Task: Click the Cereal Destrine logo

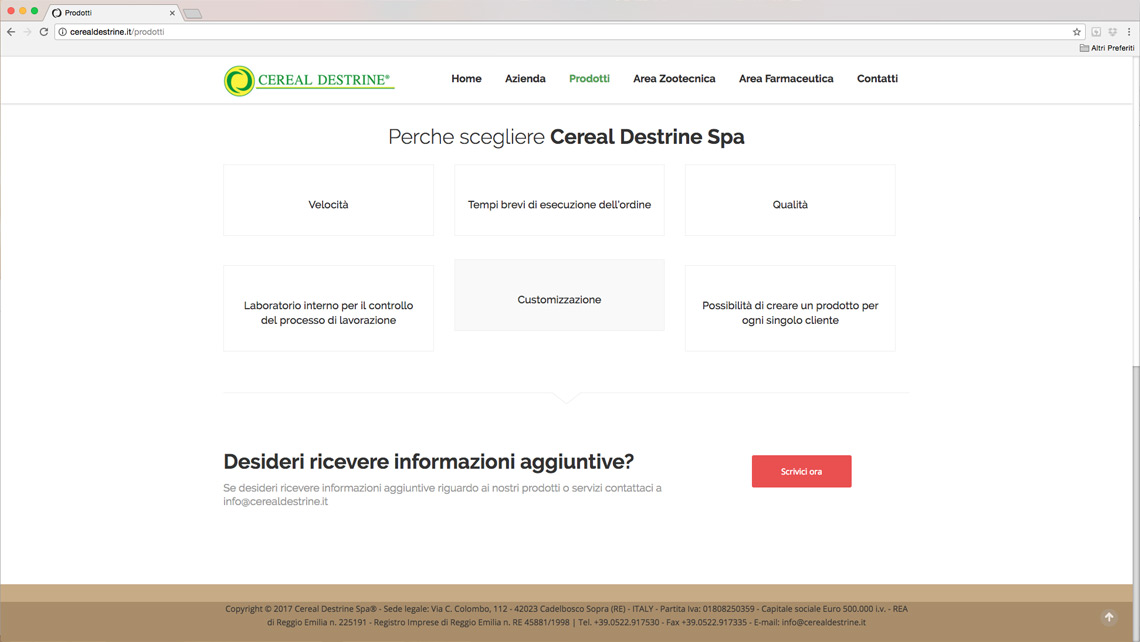Action: [x=309, y=80]
